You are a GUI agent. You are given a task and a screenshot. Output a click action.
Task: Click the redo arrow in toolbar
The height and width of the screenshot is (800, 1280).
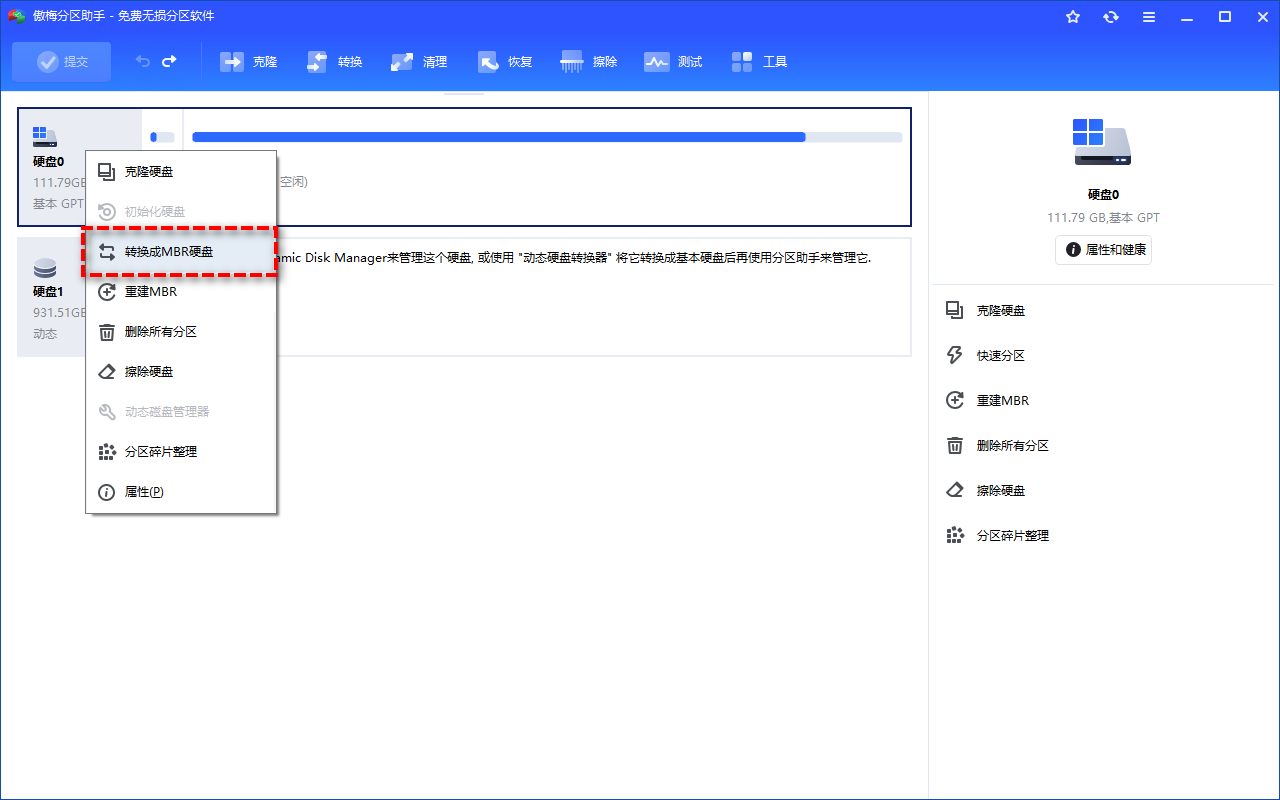[x=169, y=62]
